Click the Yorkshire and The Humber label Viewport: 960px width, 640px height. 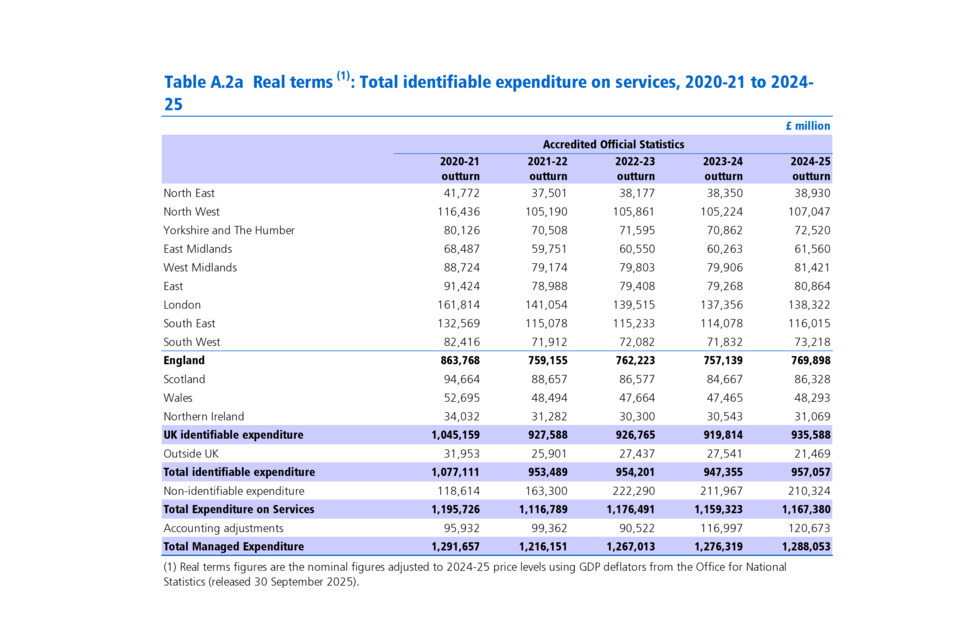tap(229, 230)
